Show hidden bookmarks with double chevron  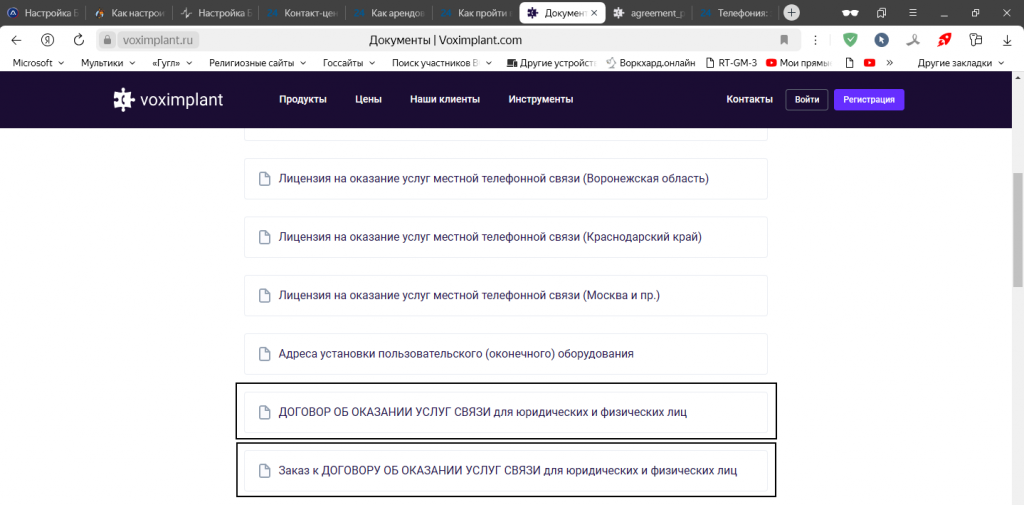pos(889,63)
